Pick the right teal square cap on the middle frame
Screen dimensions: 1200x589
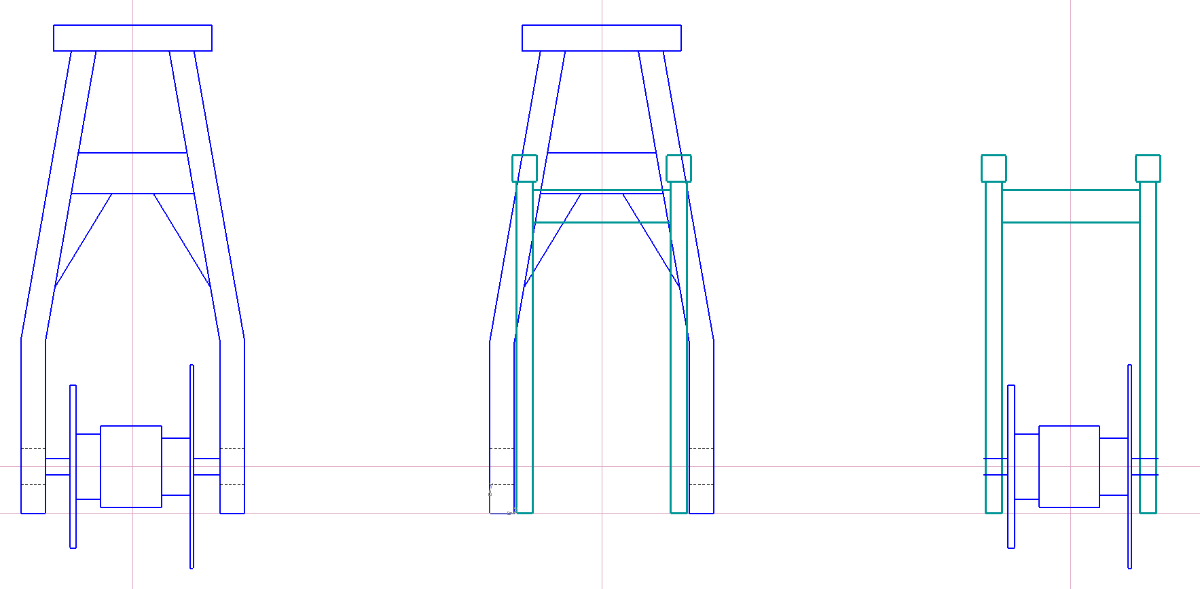[x=679, y=168]
